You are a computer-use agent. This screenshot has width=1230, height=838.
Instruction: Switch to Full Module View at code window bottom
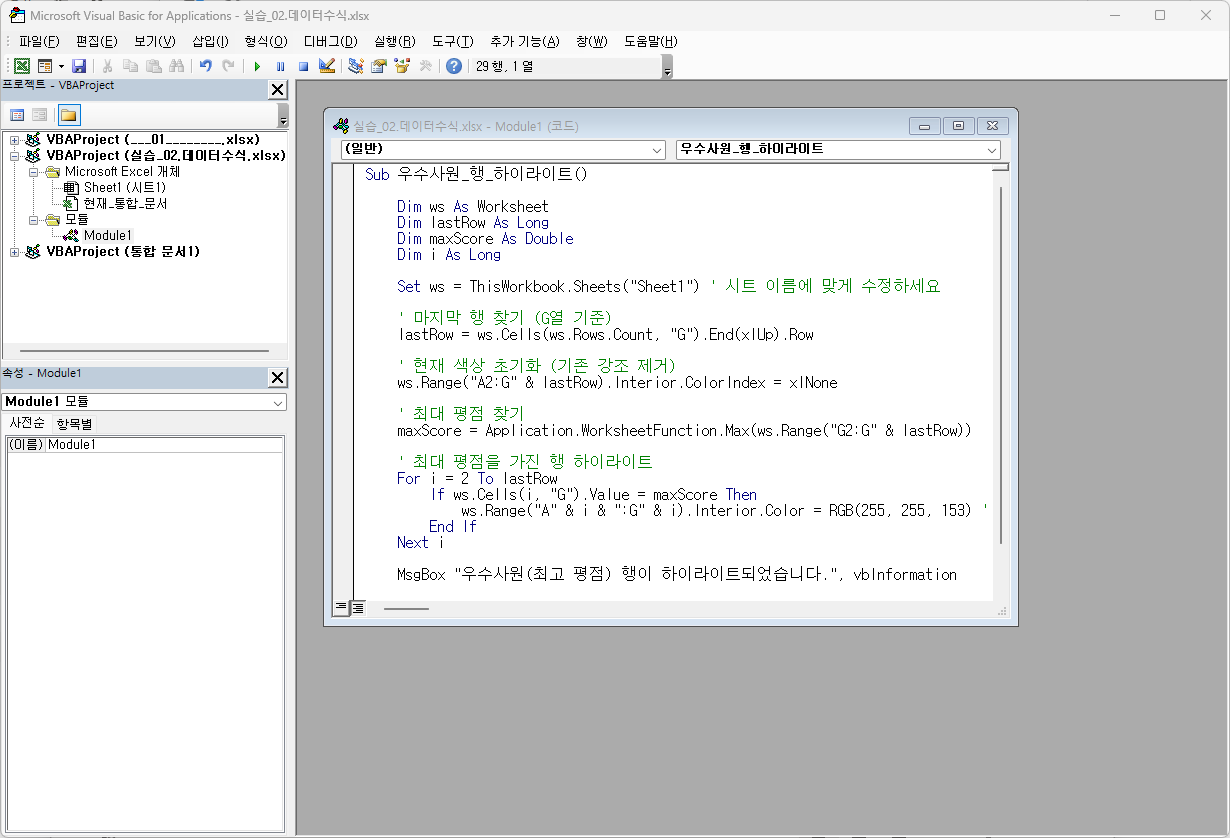coord(358,607)
